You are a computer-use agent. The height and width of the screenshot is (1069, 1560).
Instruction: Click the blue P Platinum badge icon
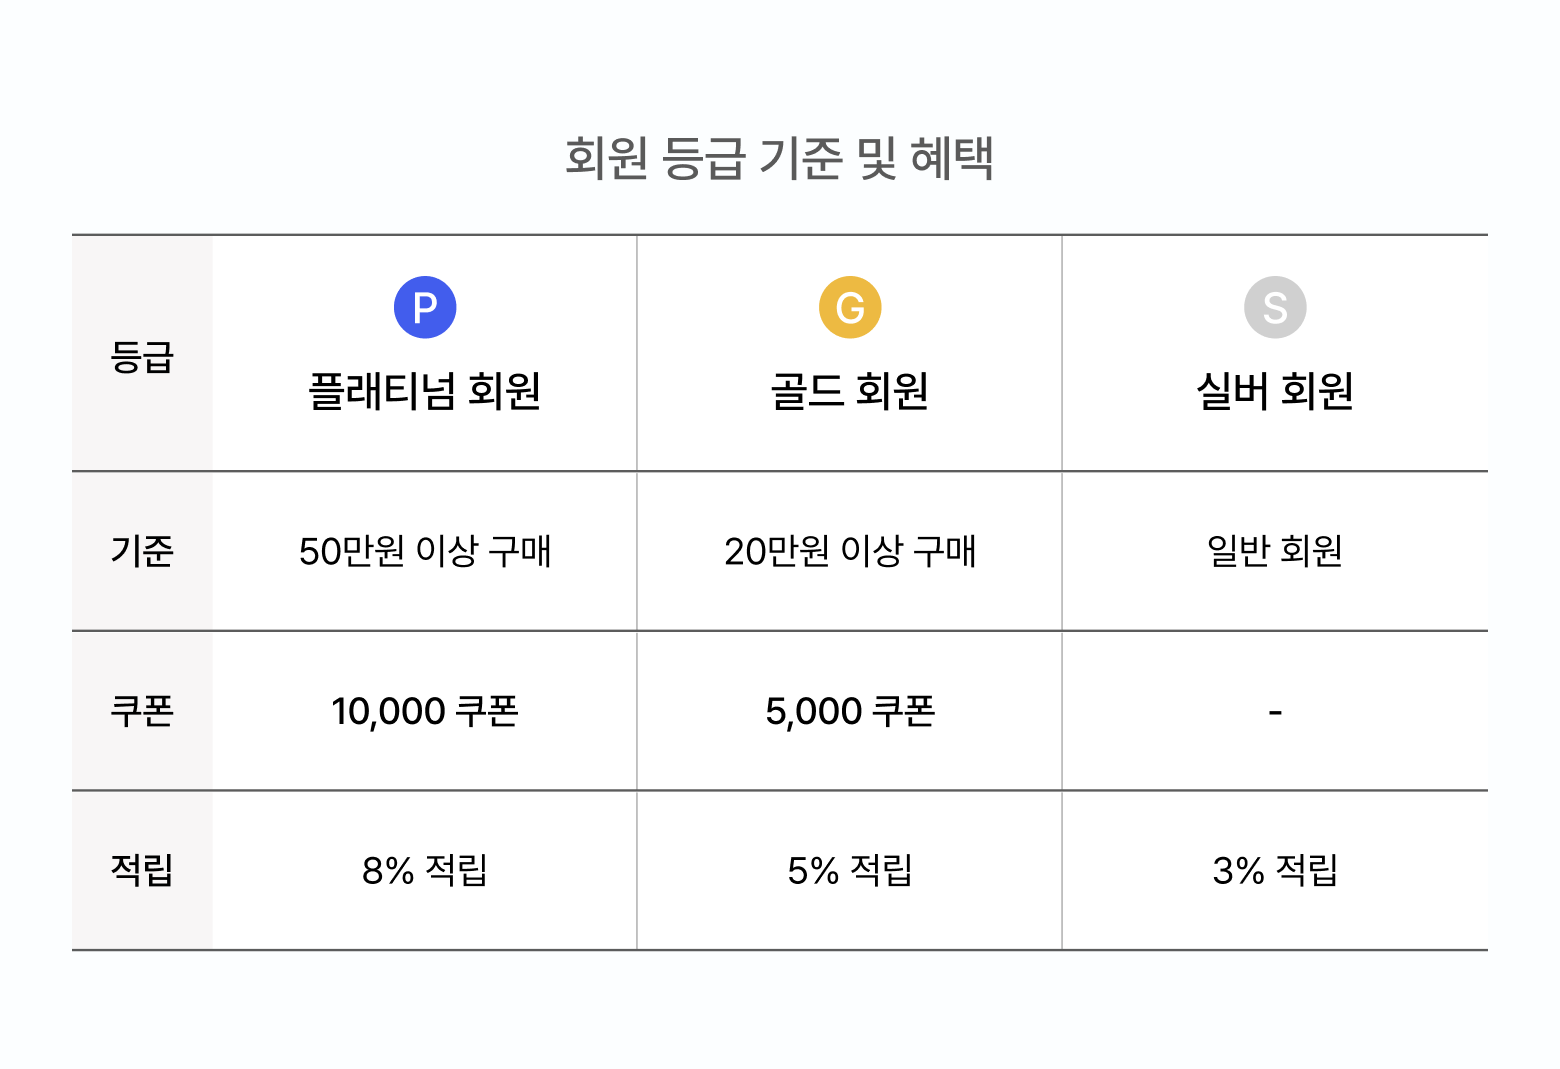click(425, 307)
